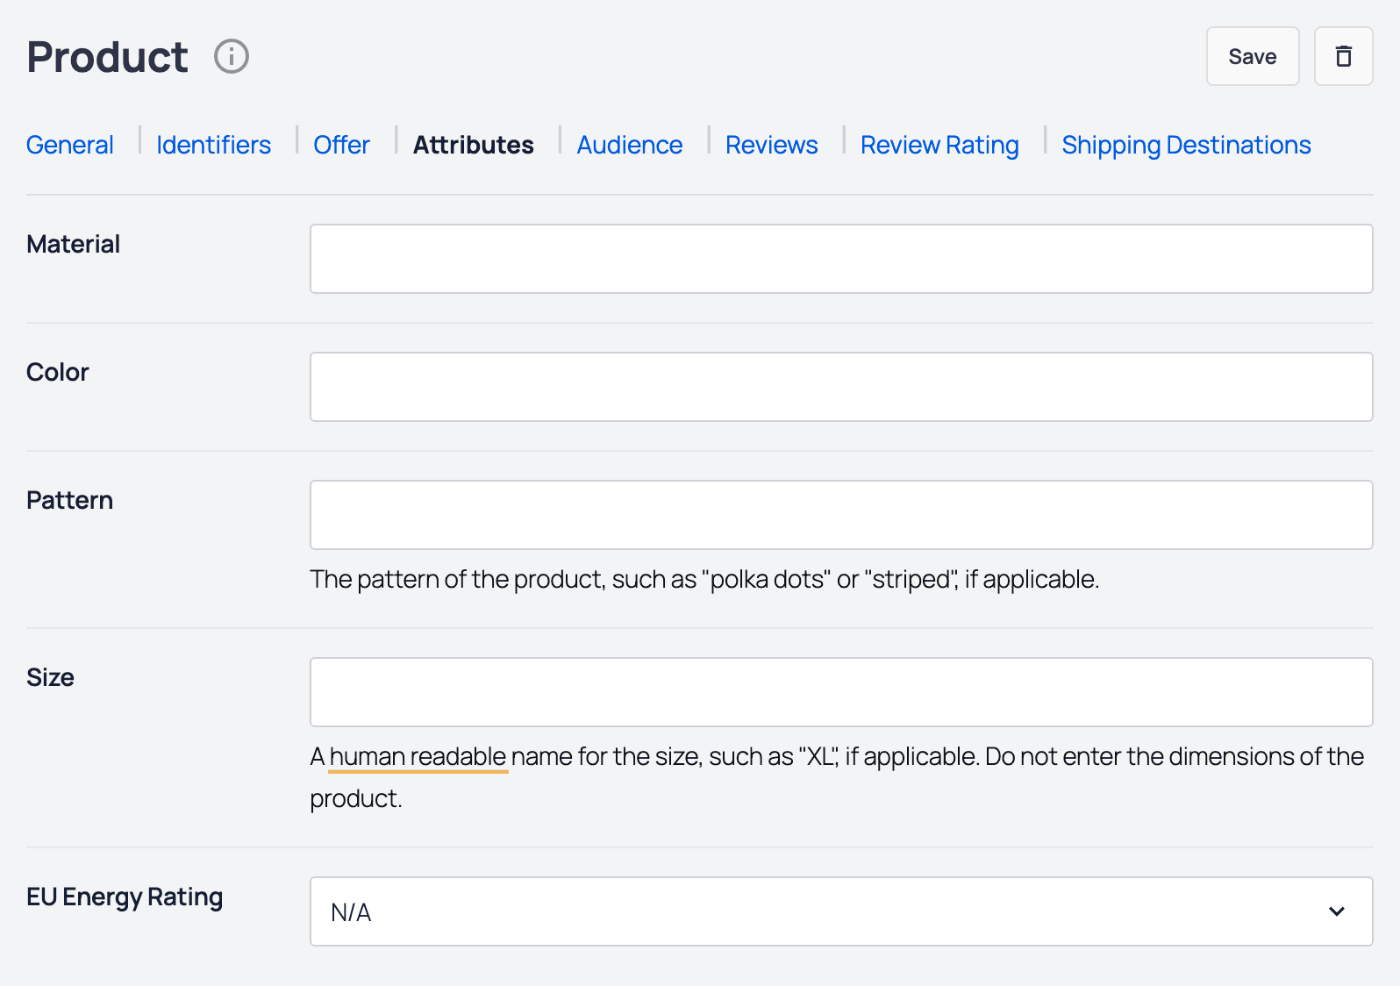1400x986 pixels.
Task: Switch to the Offer tab
Action: [341, 144]
